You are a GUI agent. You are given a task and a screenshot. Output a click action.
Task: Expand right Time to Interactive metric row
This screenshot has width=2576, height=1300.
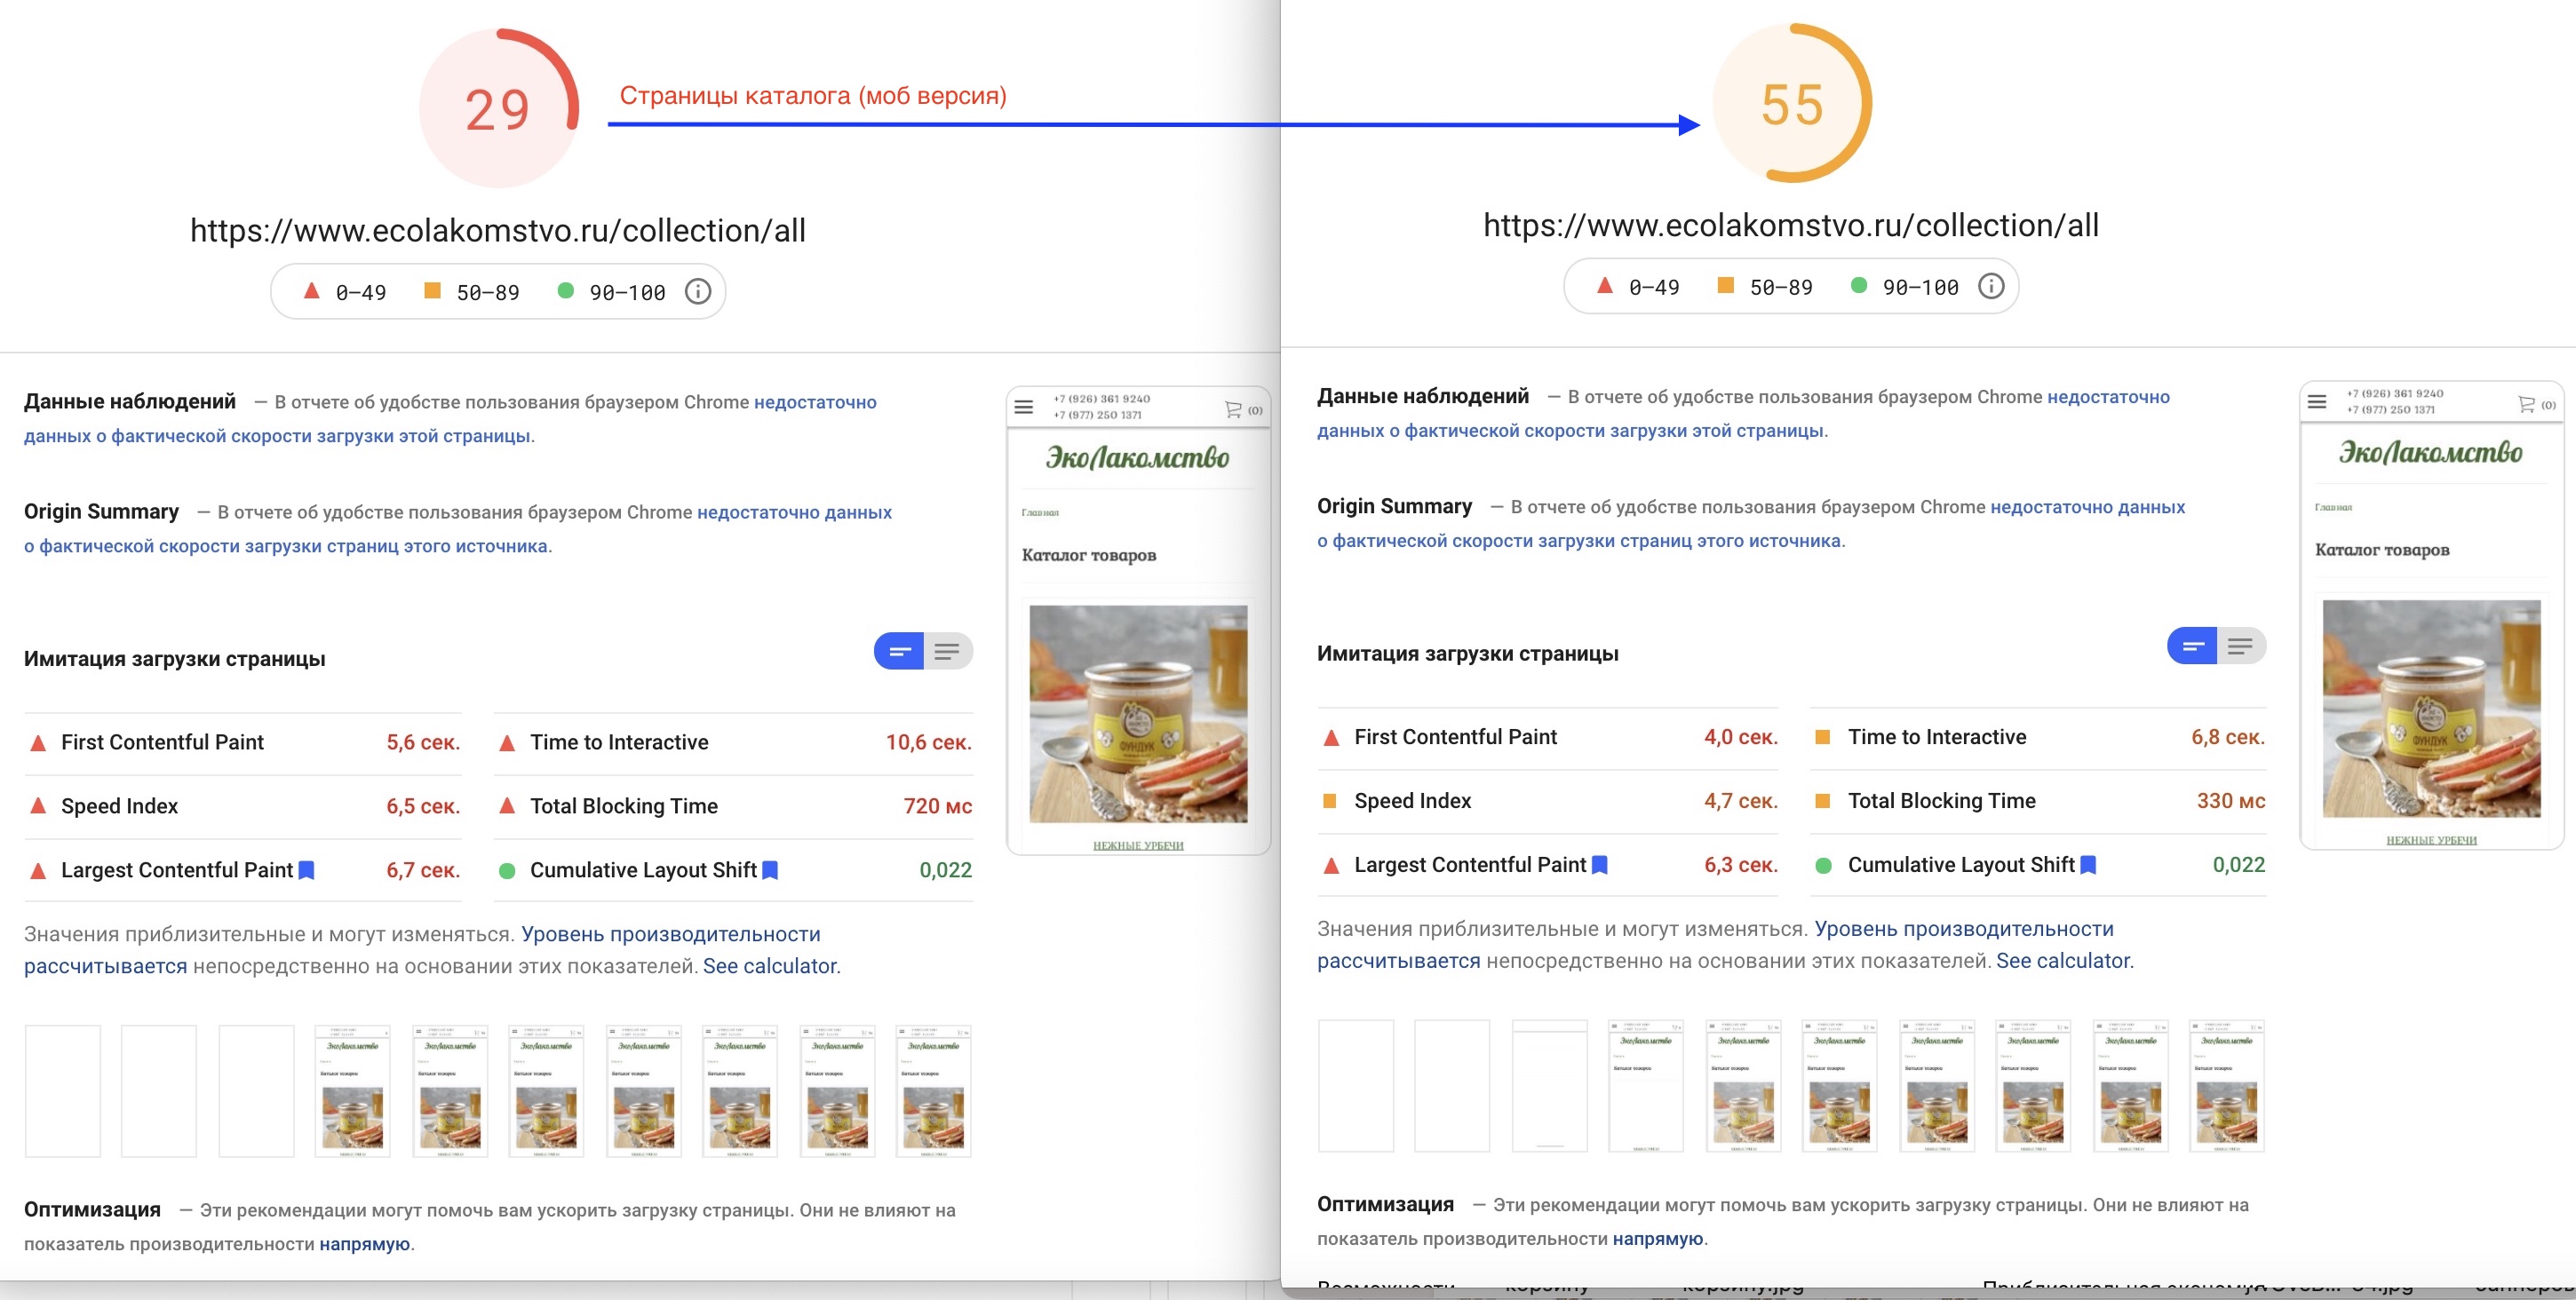point(1936,737)
